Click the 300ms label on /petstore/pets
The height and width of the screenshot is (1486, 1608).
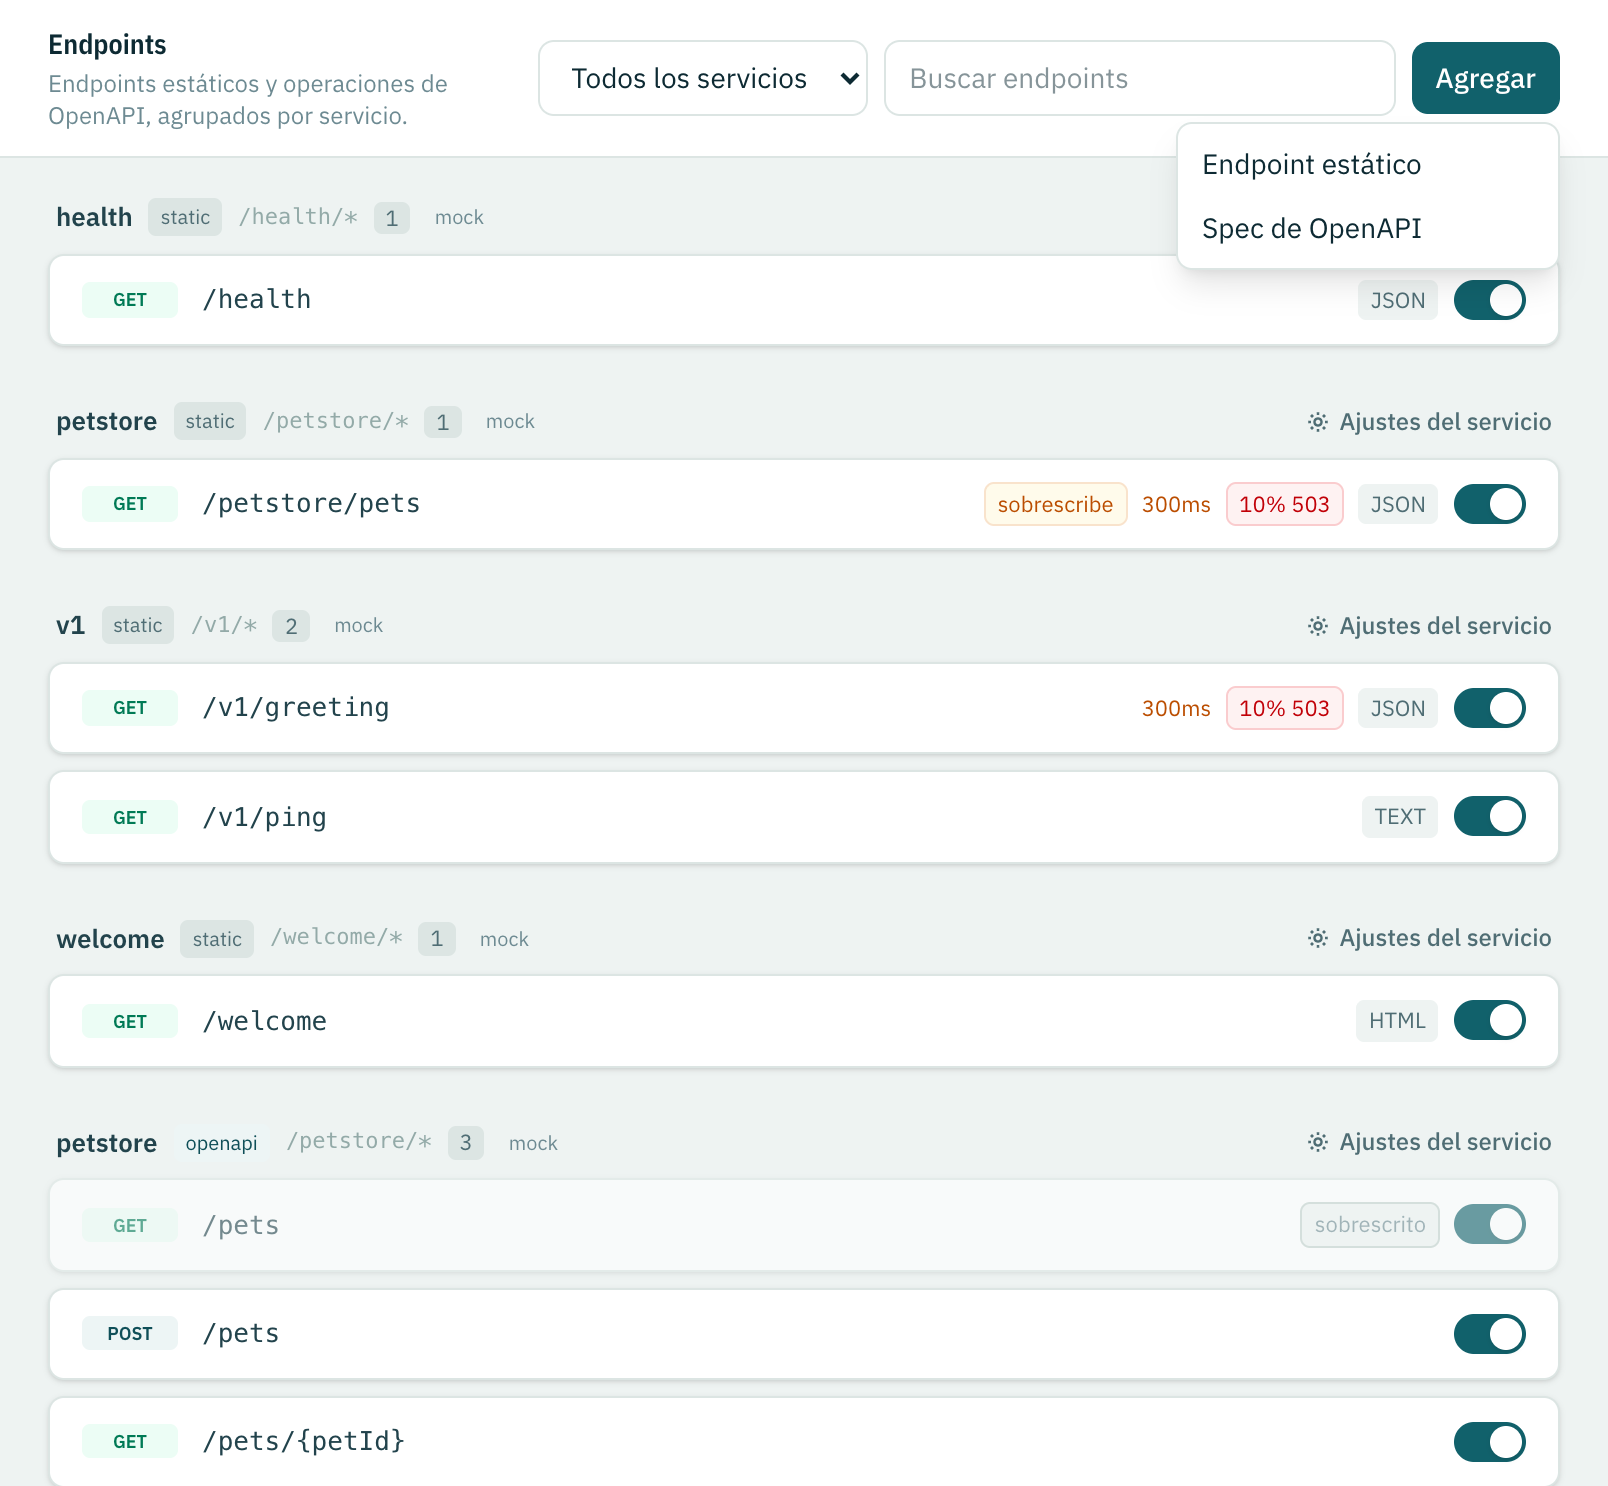point(1176,504)
